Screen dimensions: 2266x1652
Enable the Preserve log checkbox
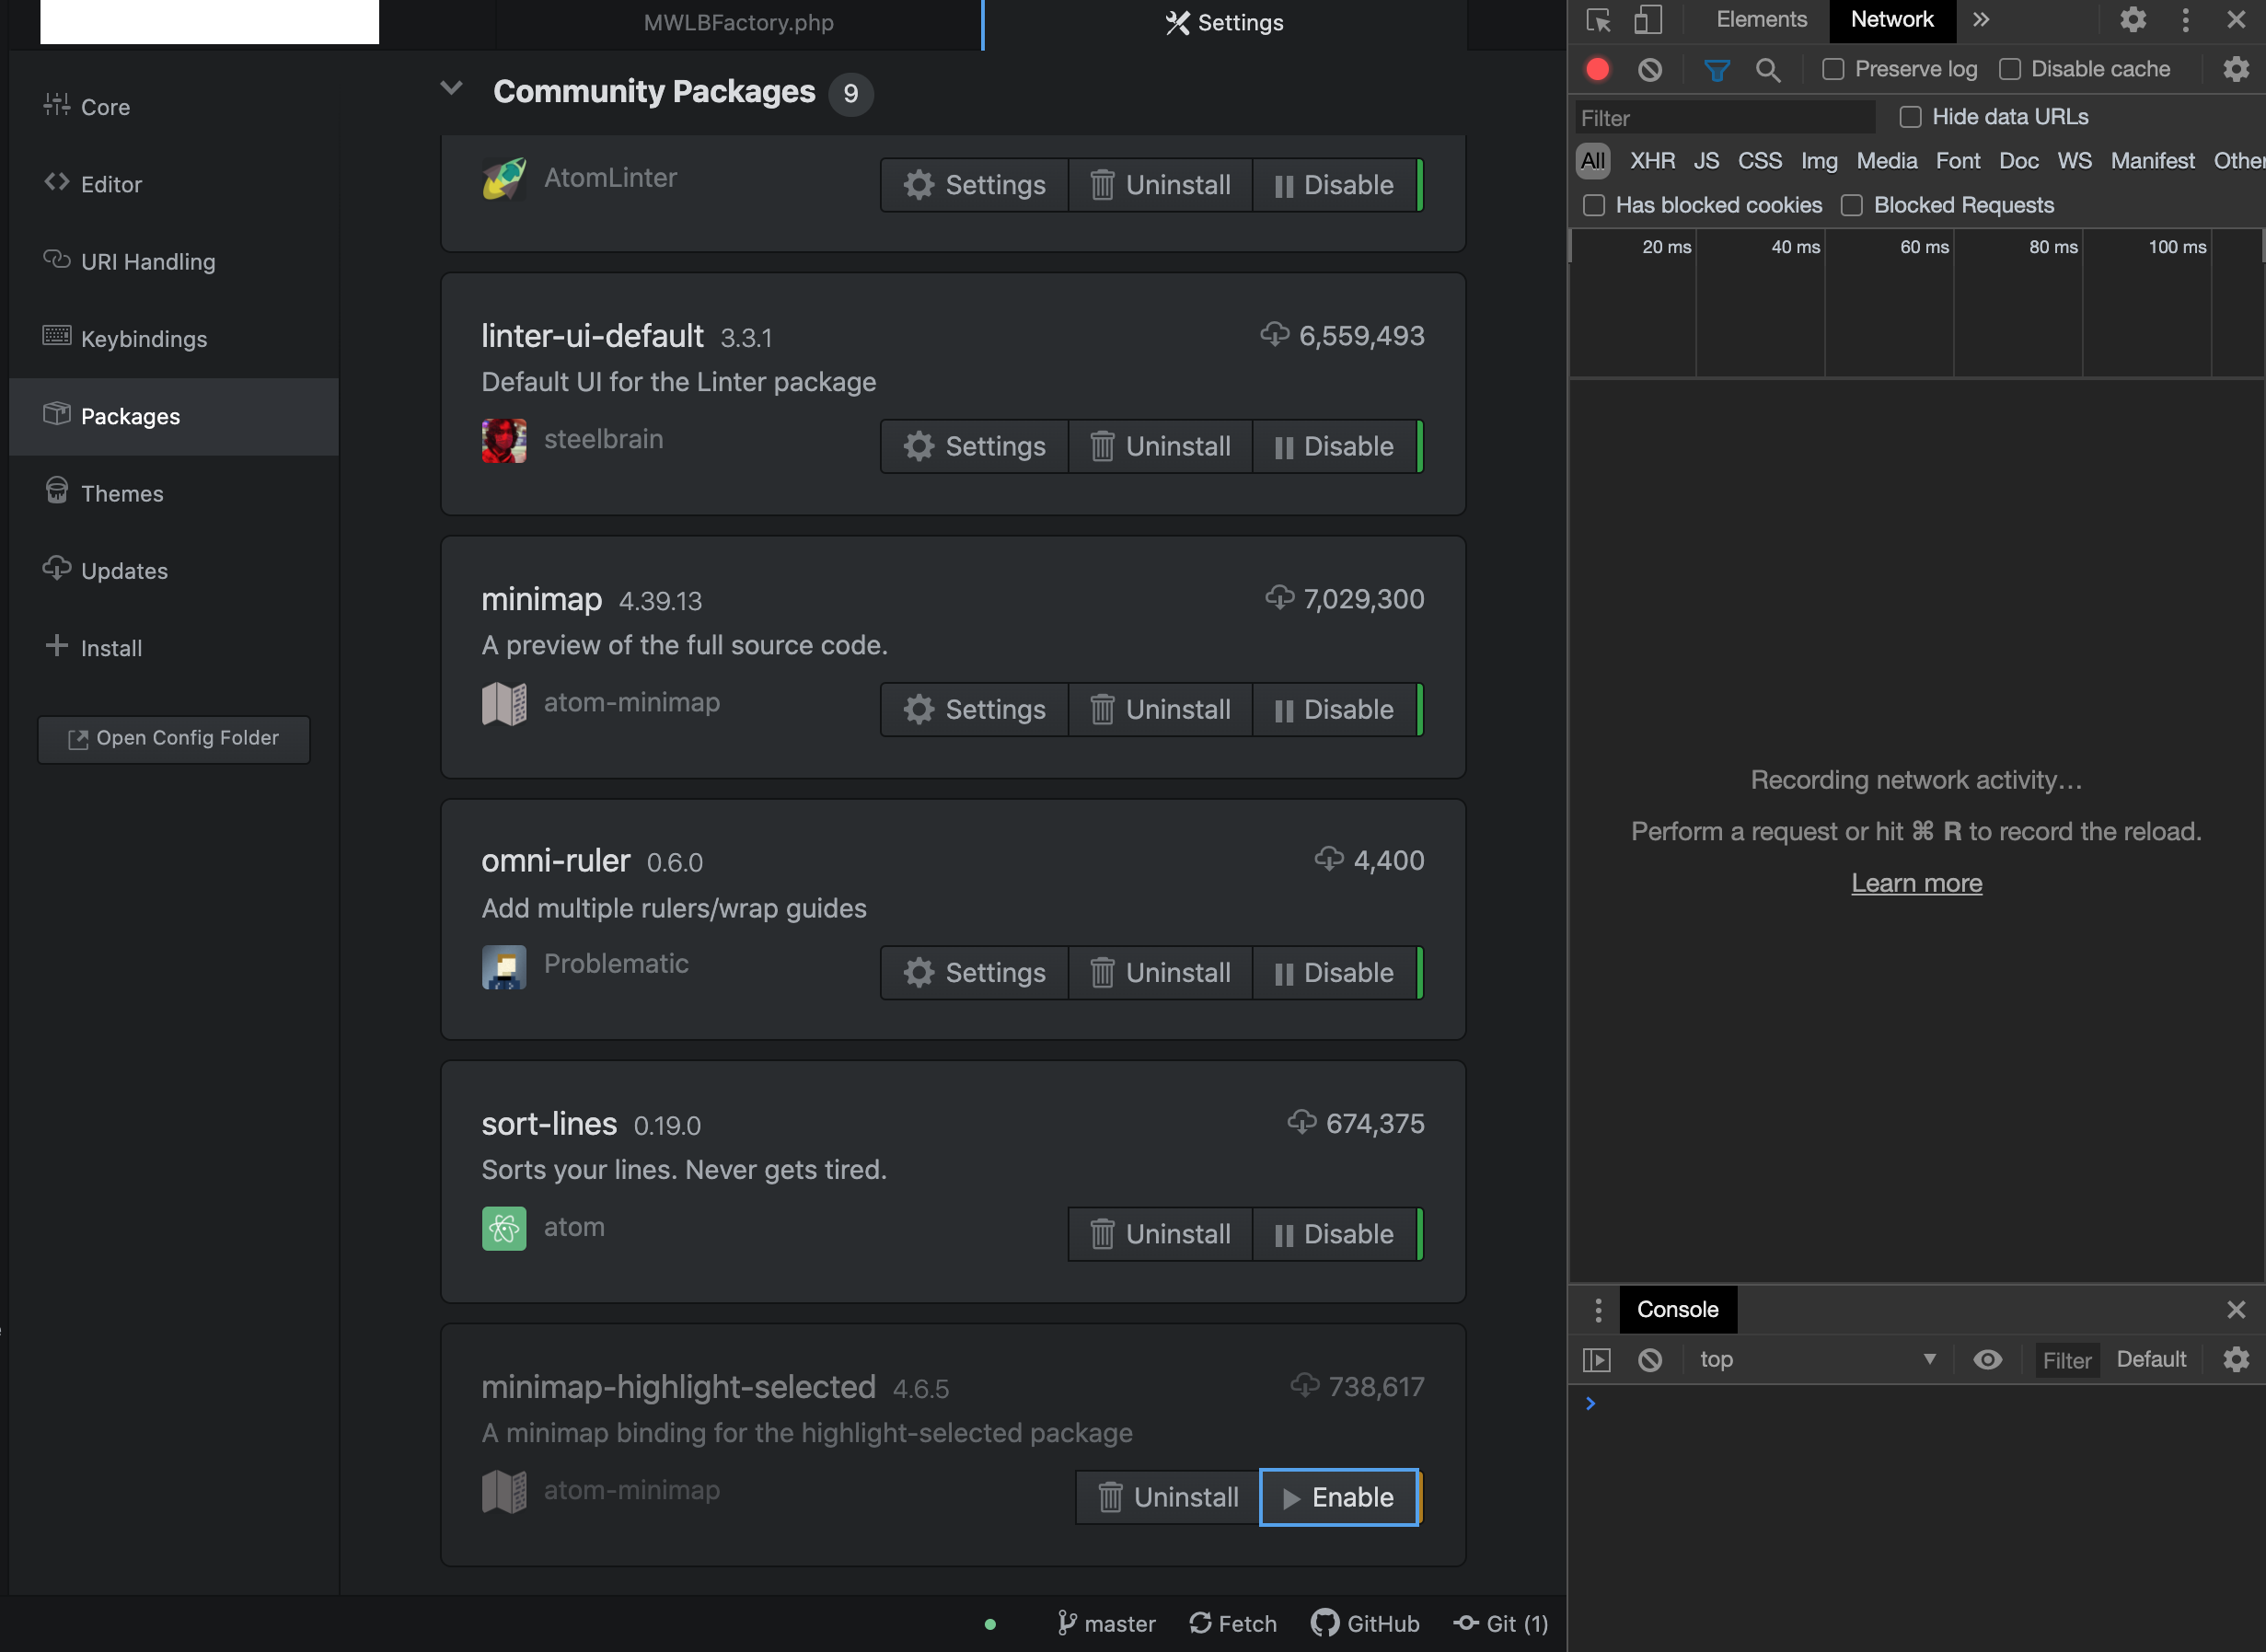click(x=1834, y=69)
